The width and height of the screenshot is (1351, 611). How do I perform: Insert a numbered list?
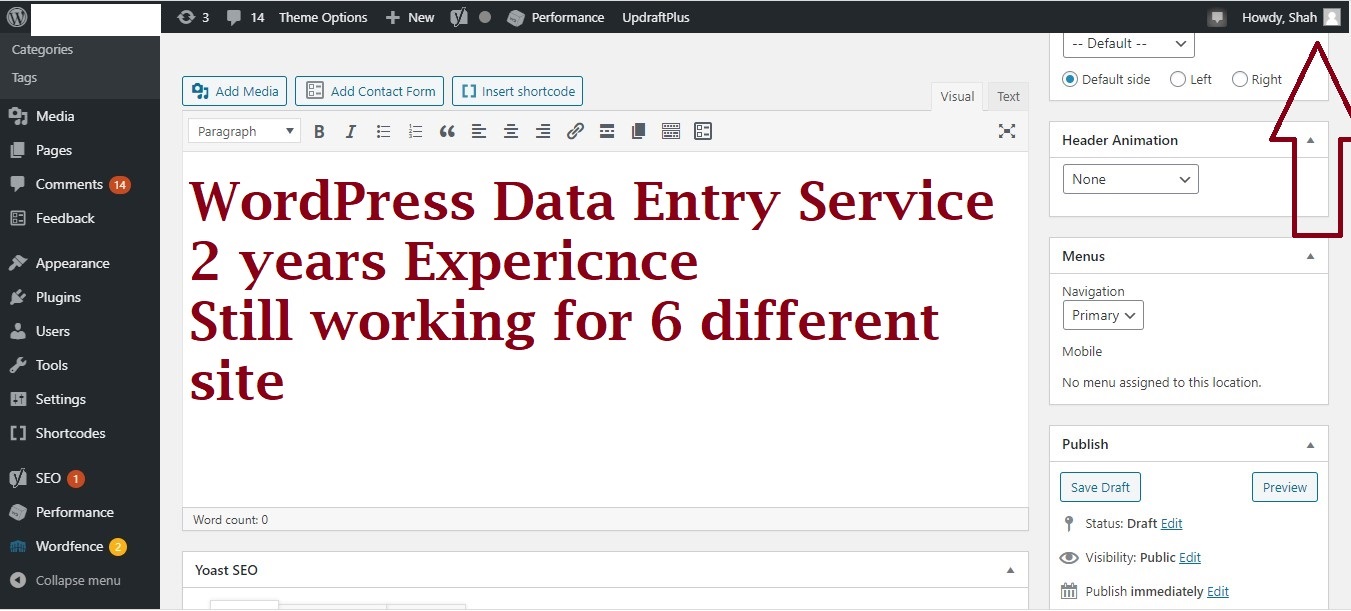415,131
